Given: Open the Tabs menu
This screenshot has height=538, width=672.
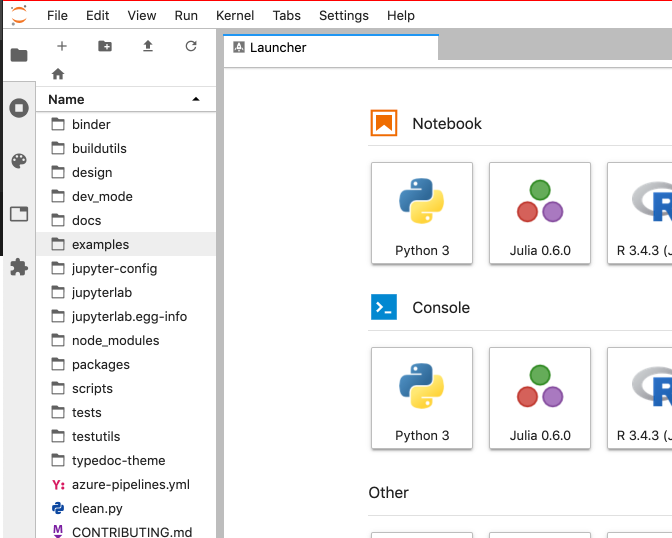Looking at the screenshot, I should pyautogui.click(x=287, y=15).
